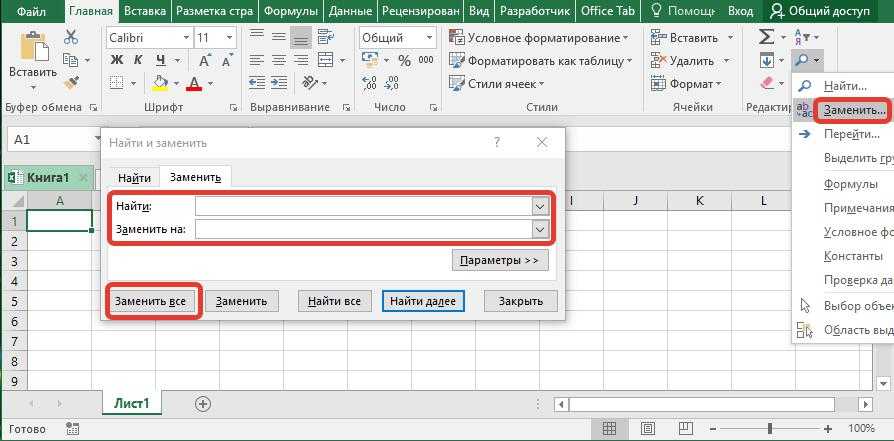Viewport: 894px width, 441px height.
Task: Add a new sheet with plus icon
Action: pos(203,404)
